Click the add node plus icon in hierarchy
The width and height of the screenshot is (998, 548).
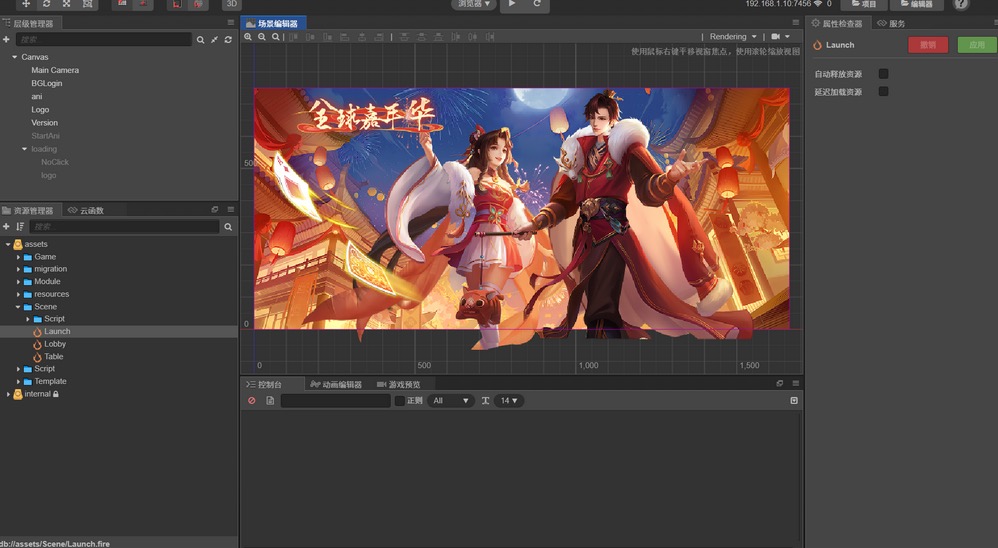pos(6,40)
